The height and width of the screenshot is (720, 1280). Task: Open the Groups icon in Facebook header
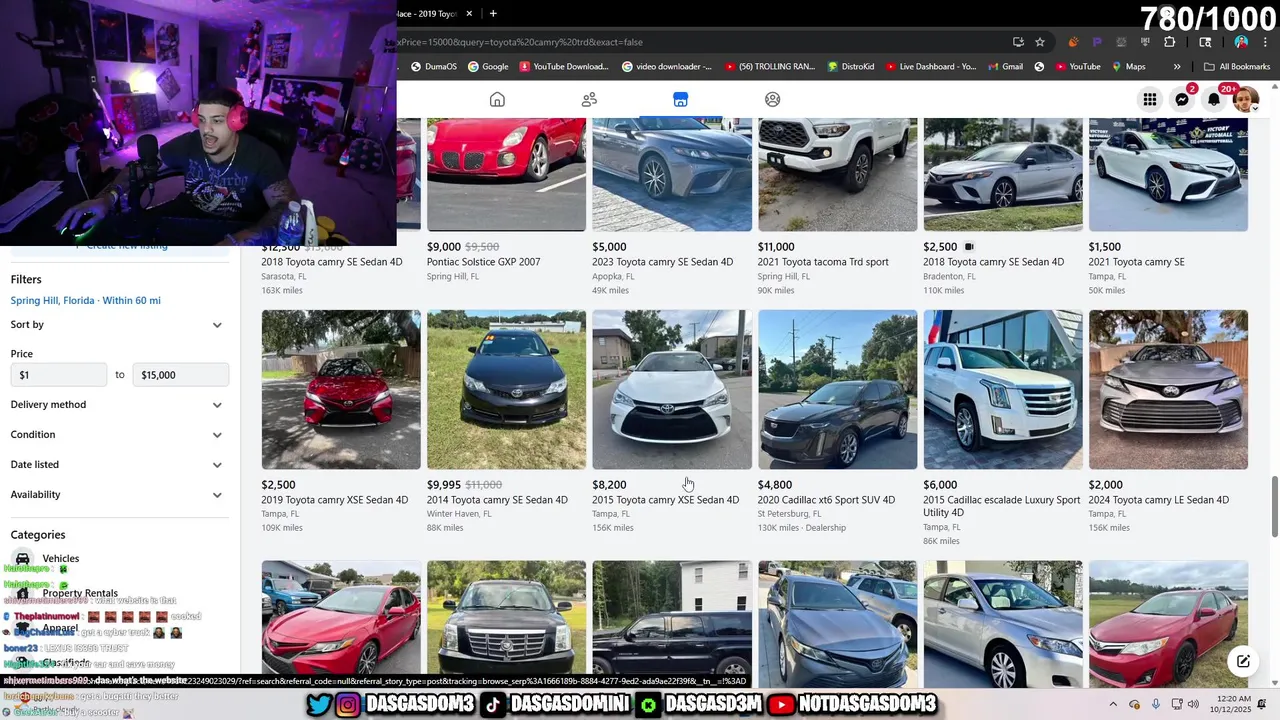(772, 99)
